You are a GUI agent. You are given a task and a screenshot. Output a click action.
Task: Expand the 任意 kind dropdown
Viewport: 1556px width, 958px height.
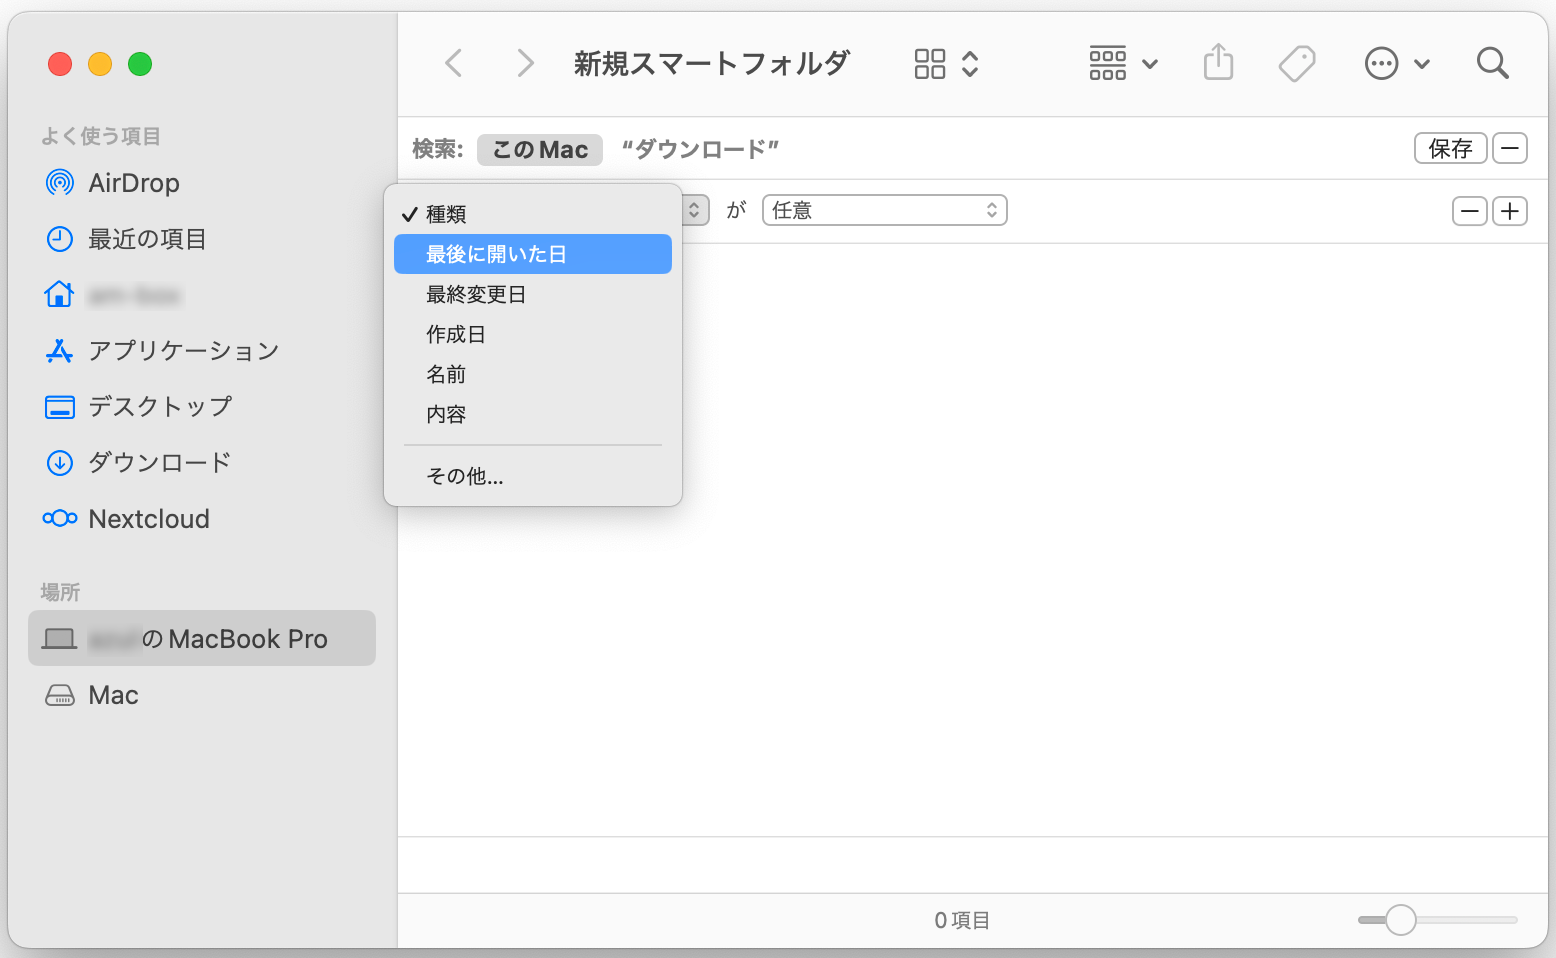(x=884, y=211)
